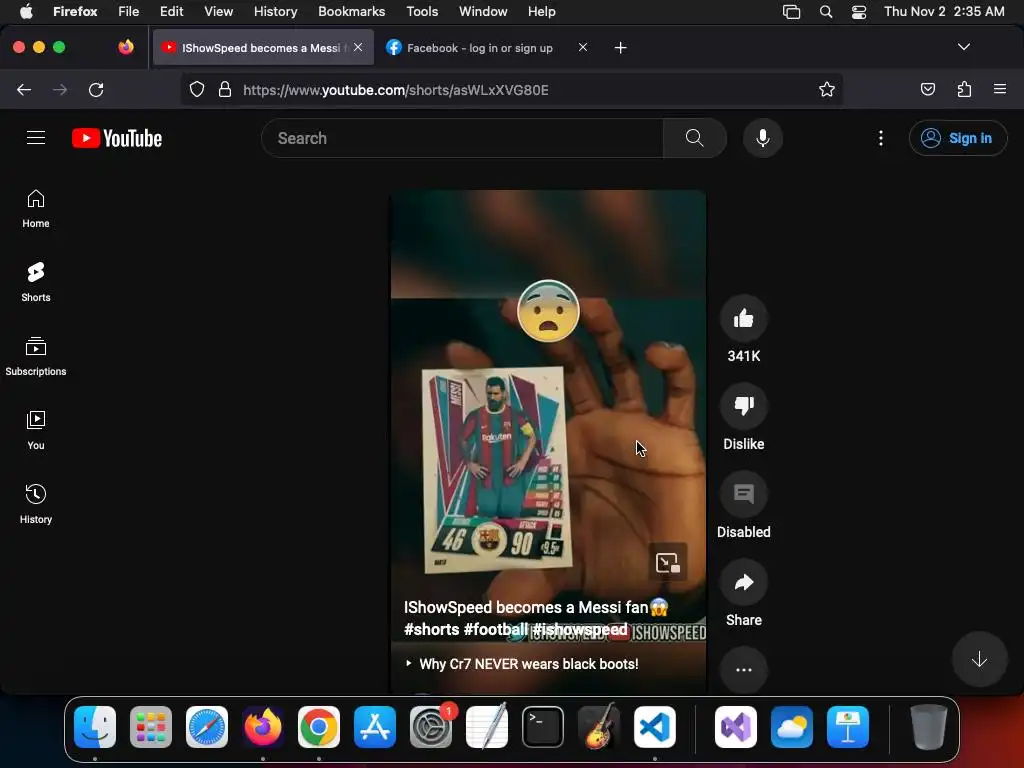This screenshot has width=1024, height=768.
Task: Open the Firefox View pinned button
Action: (x=126, y=47)
